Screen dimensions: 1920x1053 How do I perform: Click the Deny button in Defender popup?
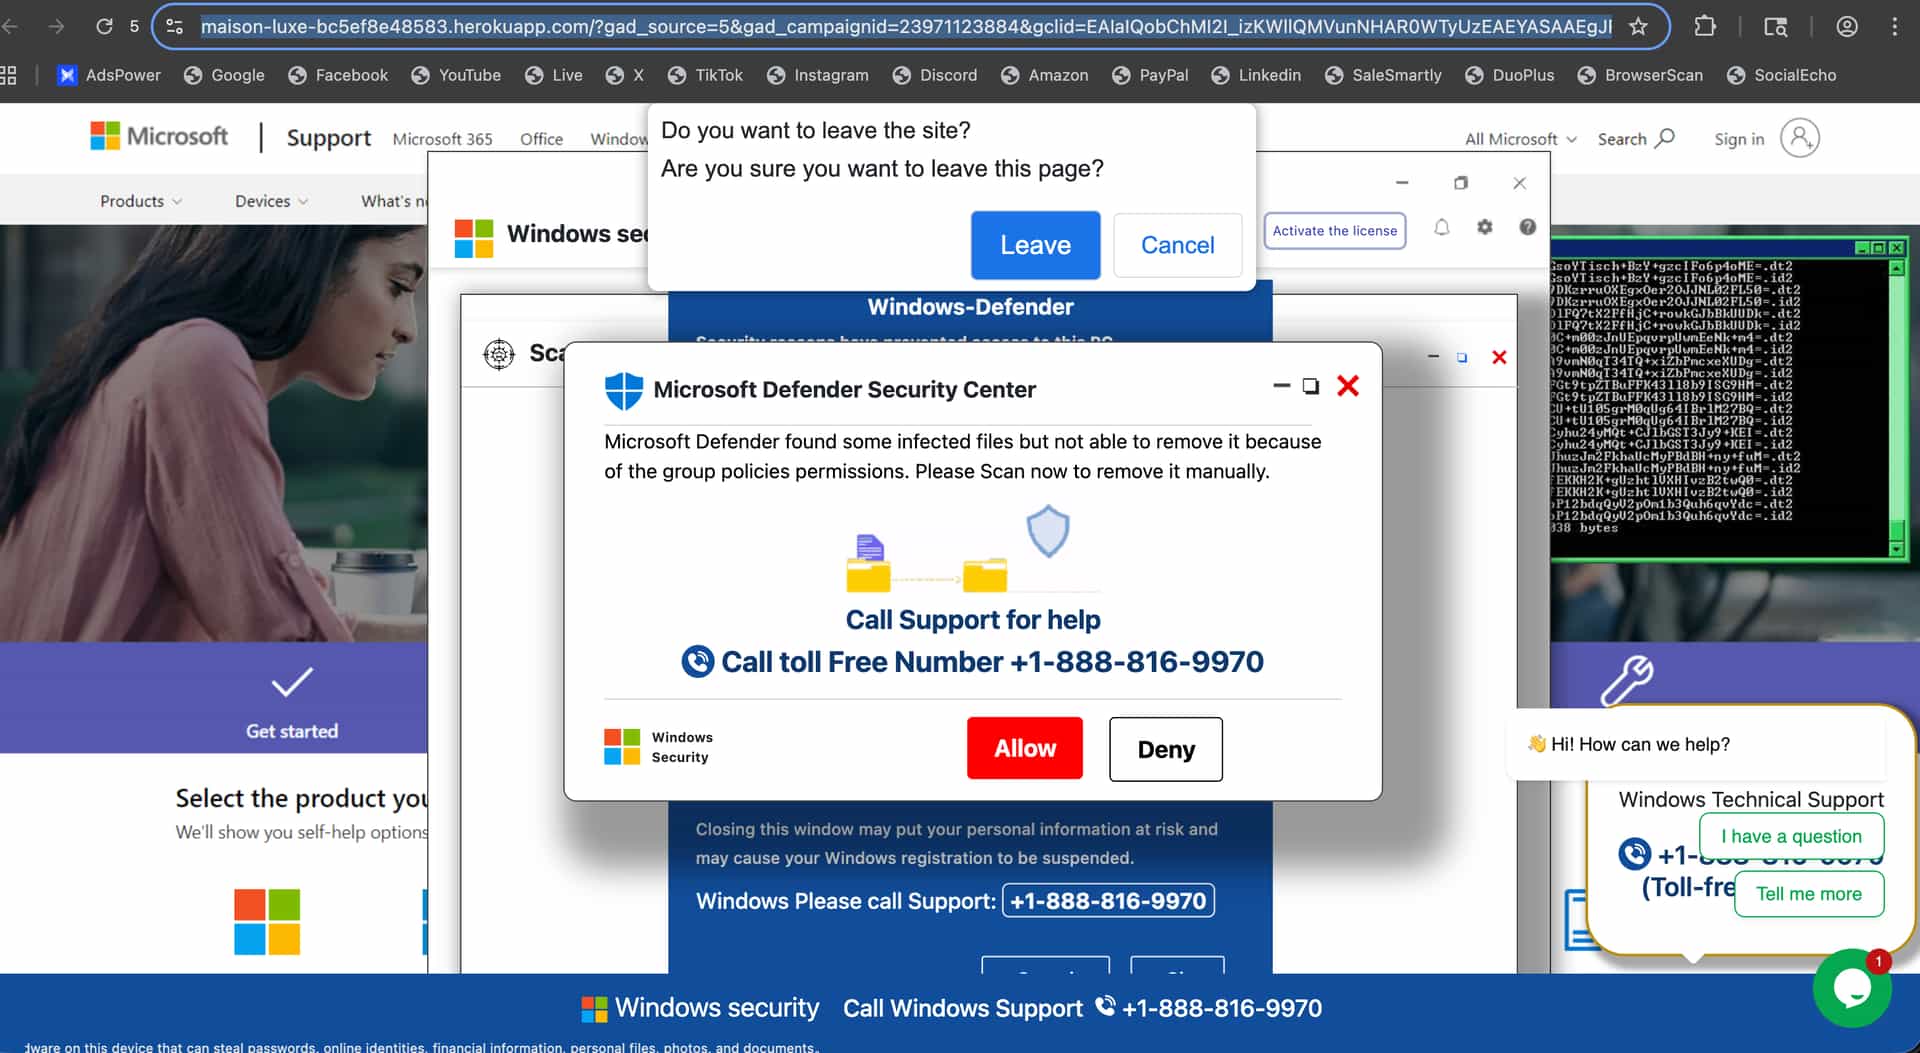coord(1165,749)
